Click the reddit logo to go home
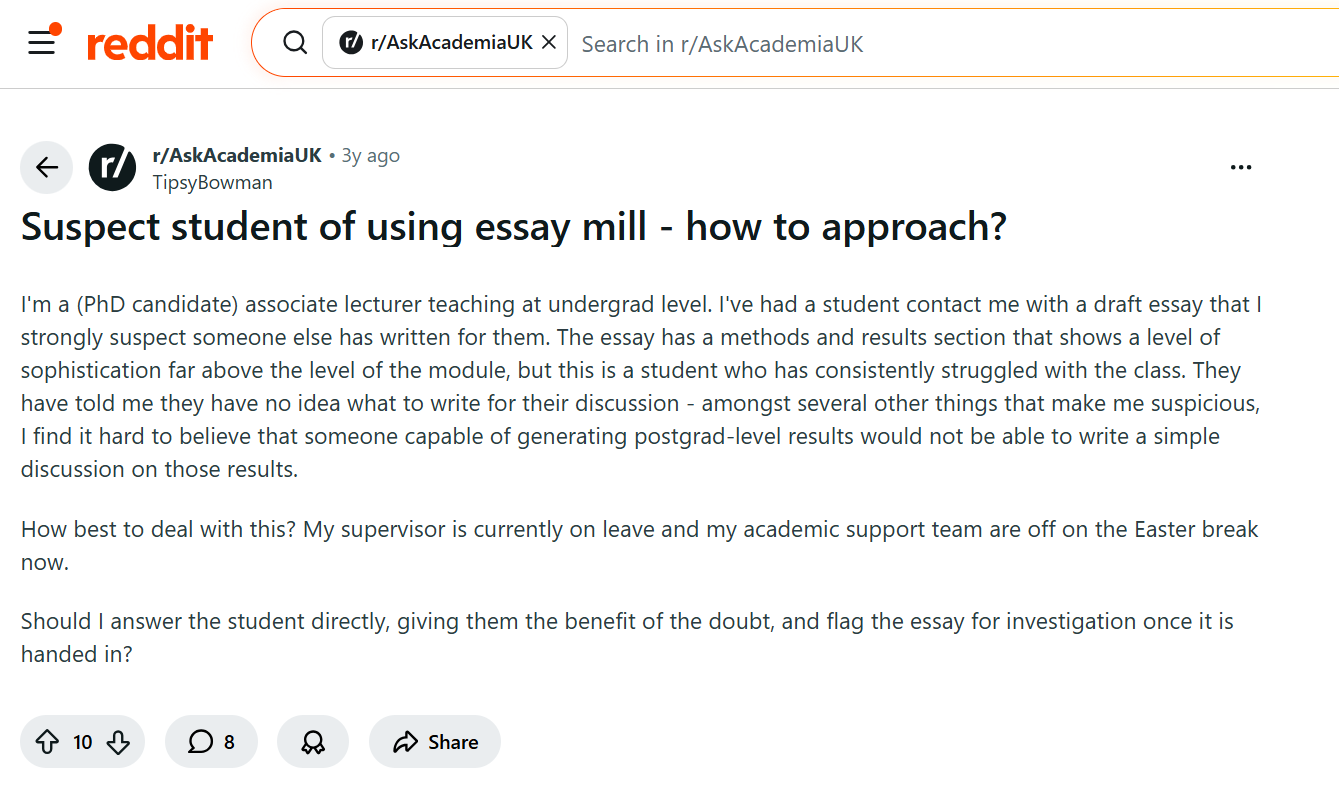Viewport: 1339px width, 792px height. [150, 43]
